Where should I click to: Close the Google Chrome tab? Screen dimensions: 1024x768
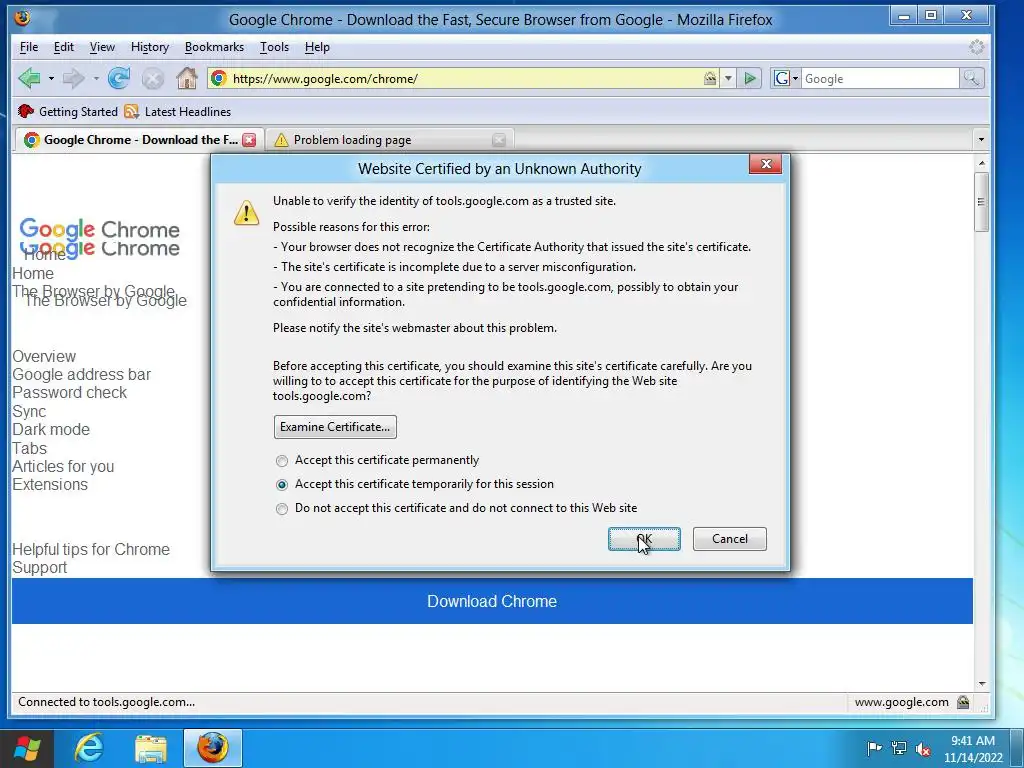pyautogui.click(x=249, y=140)
